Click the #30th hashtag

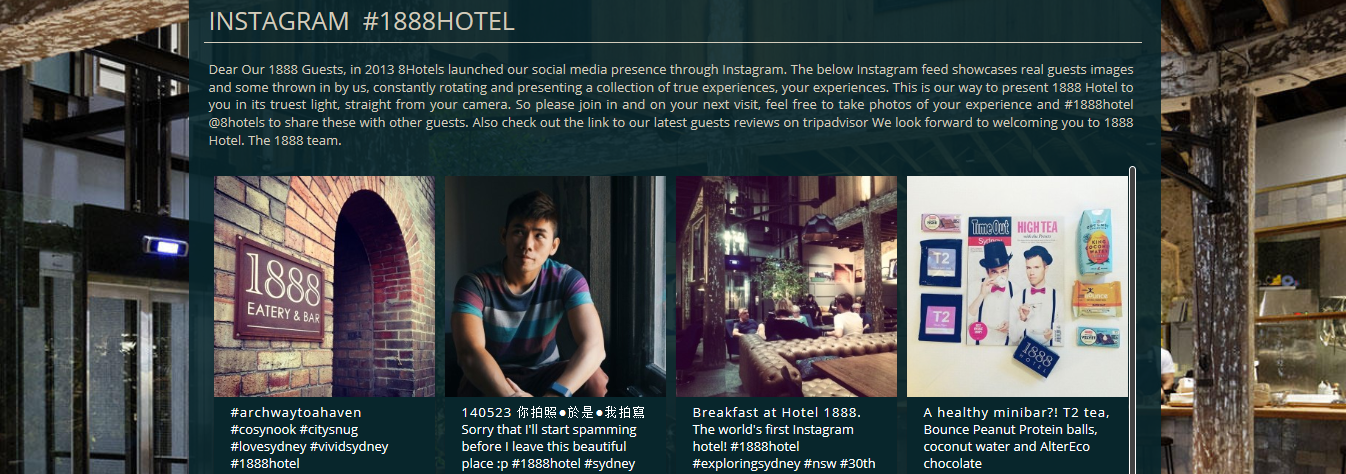coord(858,463)
